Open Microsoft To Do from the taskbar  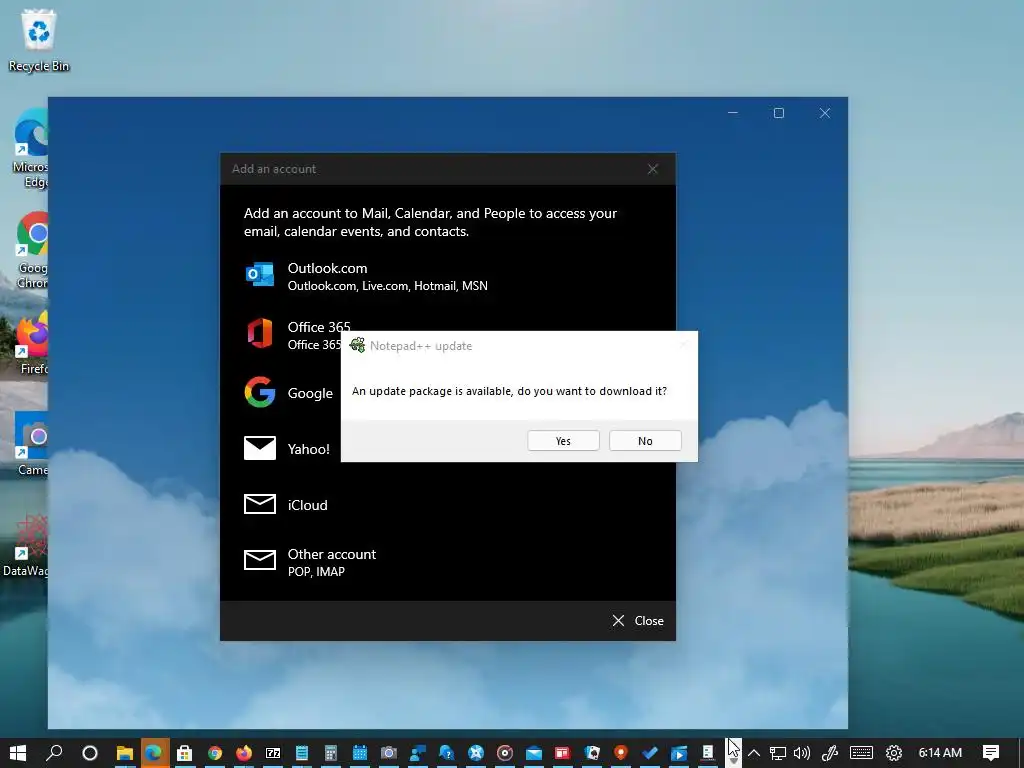click(650, 753)
